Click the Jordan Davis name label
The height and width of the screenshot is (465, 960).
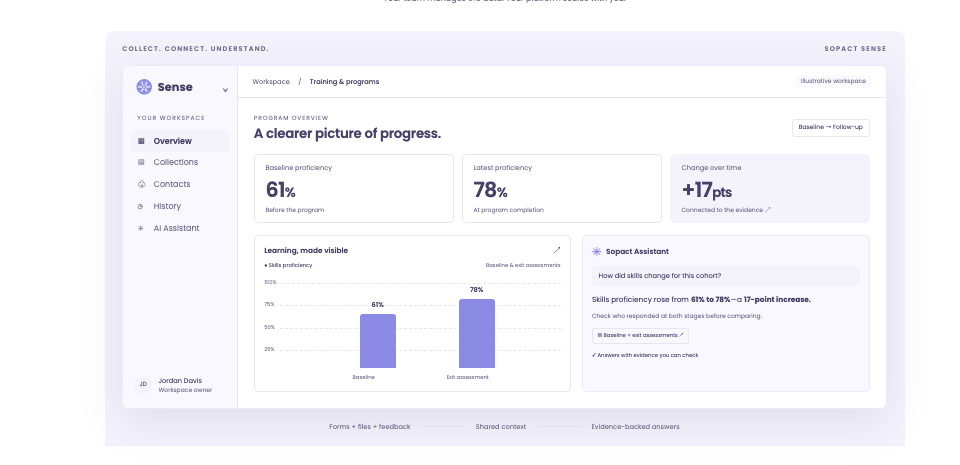(180, 381)
